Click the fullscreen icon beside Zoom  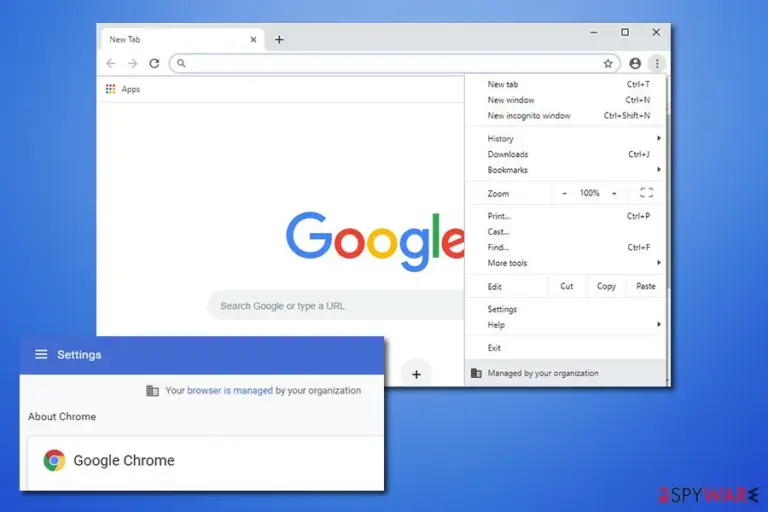647,193
